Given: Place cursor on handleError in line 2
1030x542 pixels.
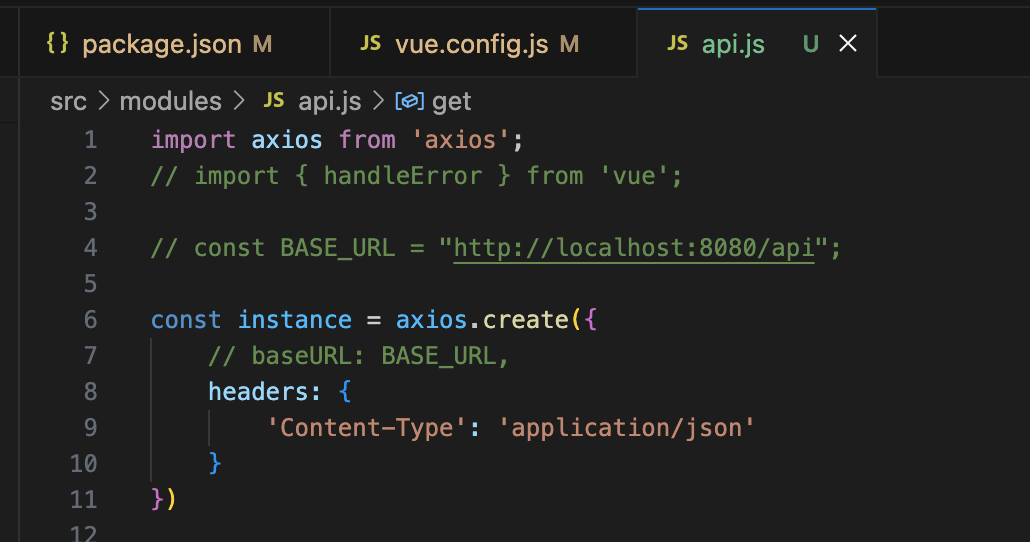Looking at the screenshot, I should [x=403, y=176].
